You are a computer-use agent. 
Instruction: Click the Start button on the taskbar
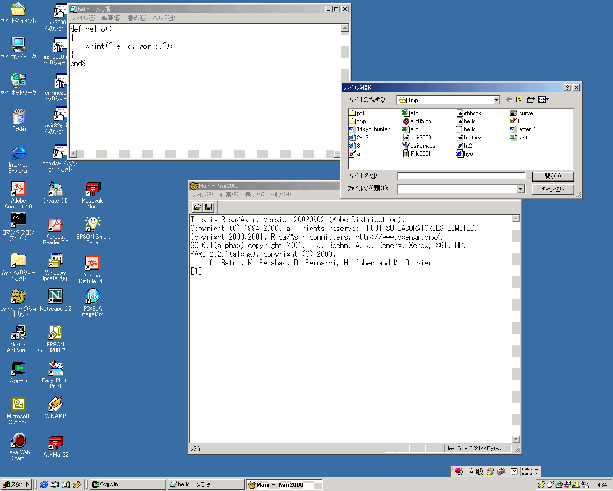[x=16, y=484]
